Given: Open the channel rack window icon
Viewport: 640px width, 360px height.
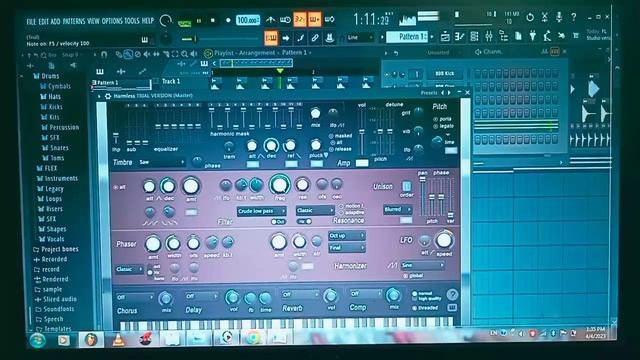Looking at the screenshot, I should (x=474, y=37).
